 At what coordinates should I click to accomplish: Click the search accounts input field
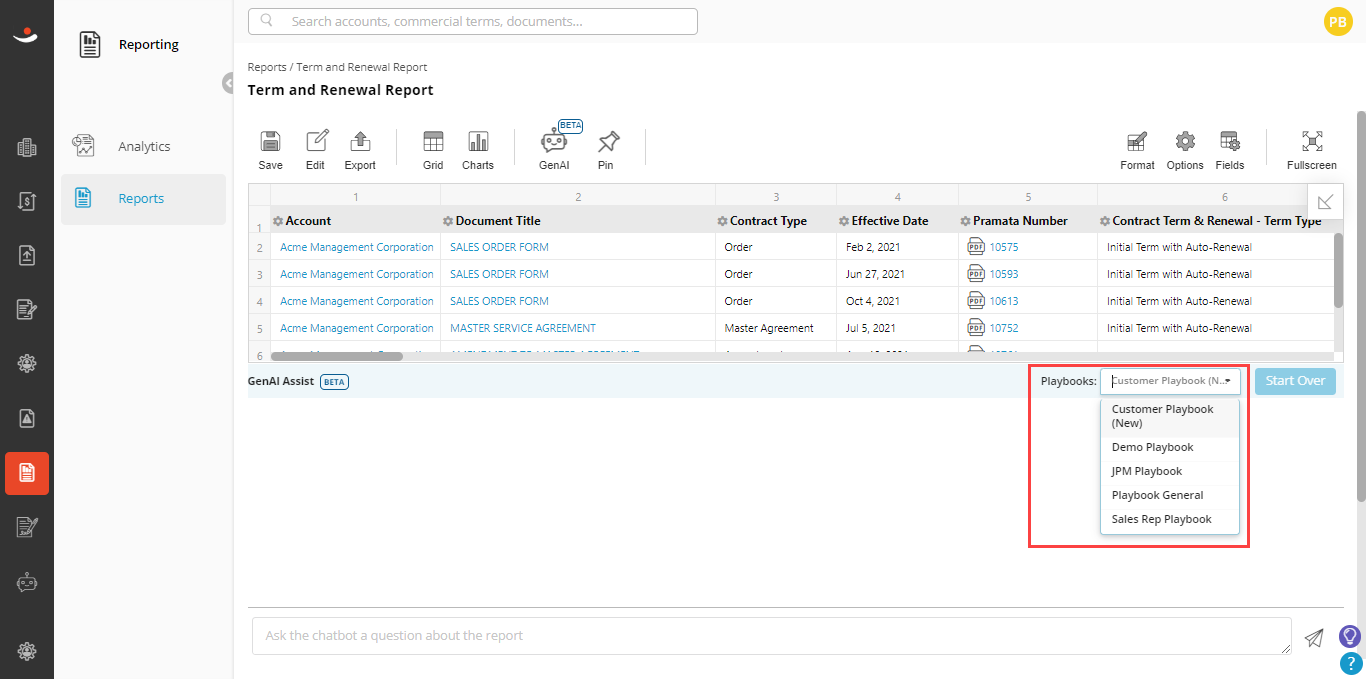[x=473, y=21]
